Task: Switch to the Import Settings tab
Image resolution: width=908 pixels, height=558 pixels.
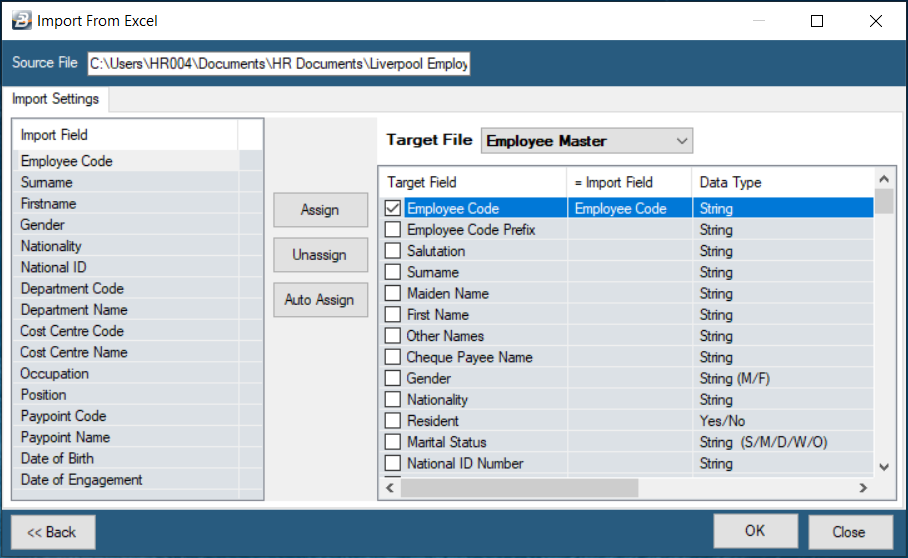Action: click(x=56, y=99)
